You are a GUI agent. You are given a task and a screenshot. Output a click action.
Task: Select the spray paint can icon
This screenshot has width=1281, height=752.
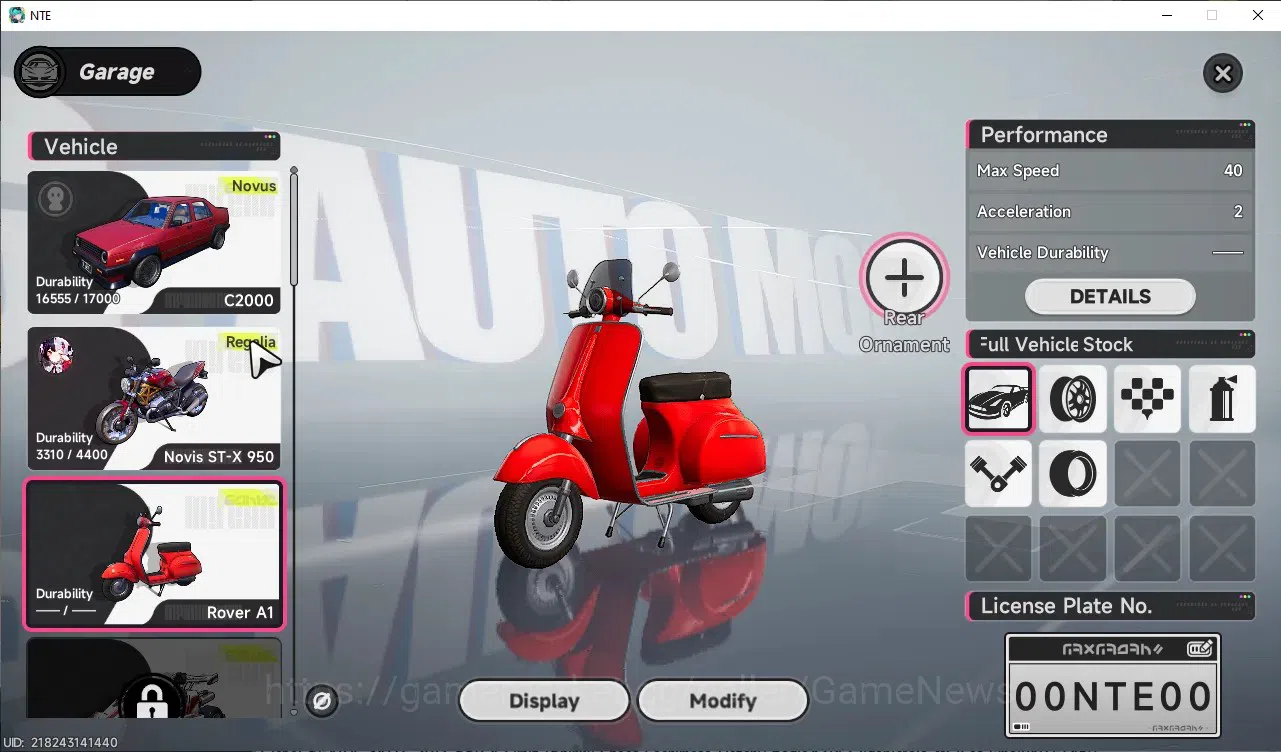[x=1222, y=399]
